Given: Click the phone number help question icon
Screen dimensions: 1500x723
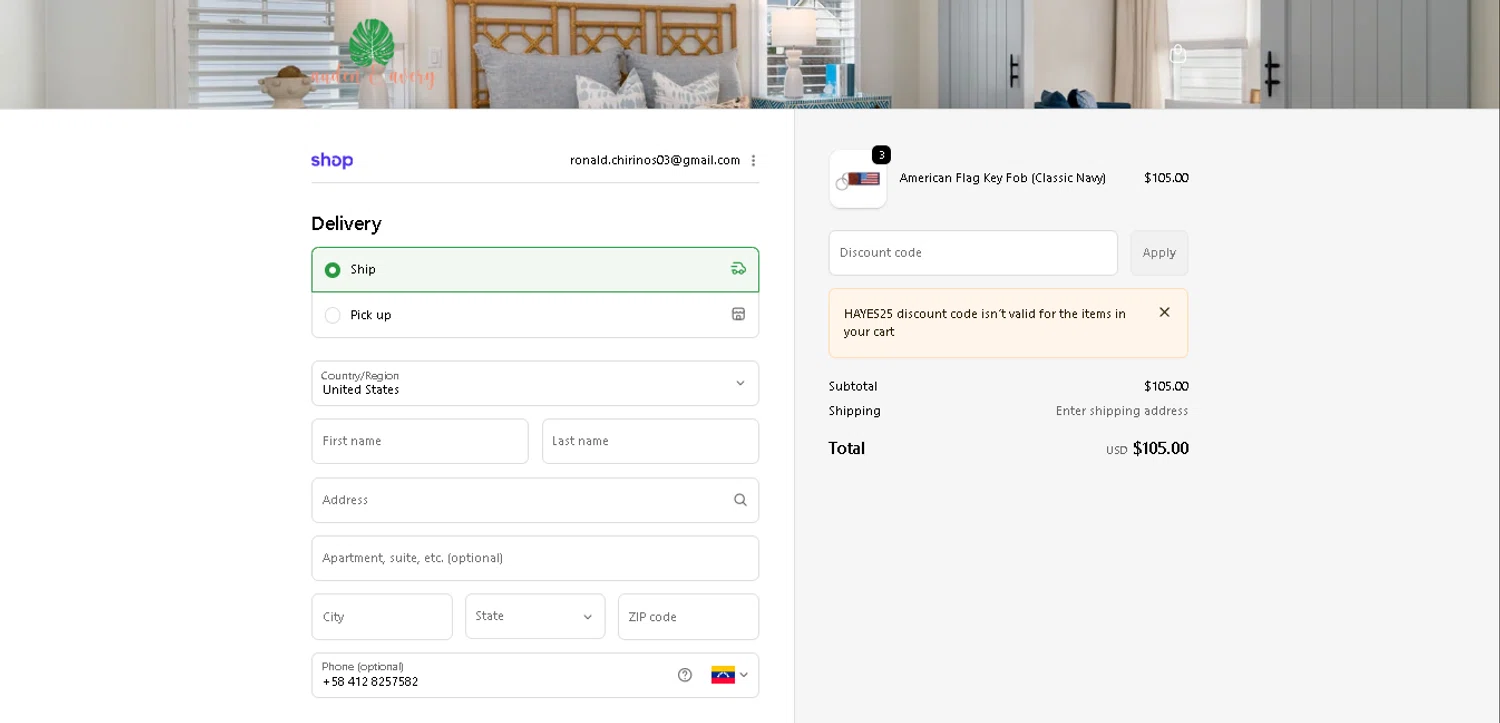Looking at the screenshot, I should point(685,675).
